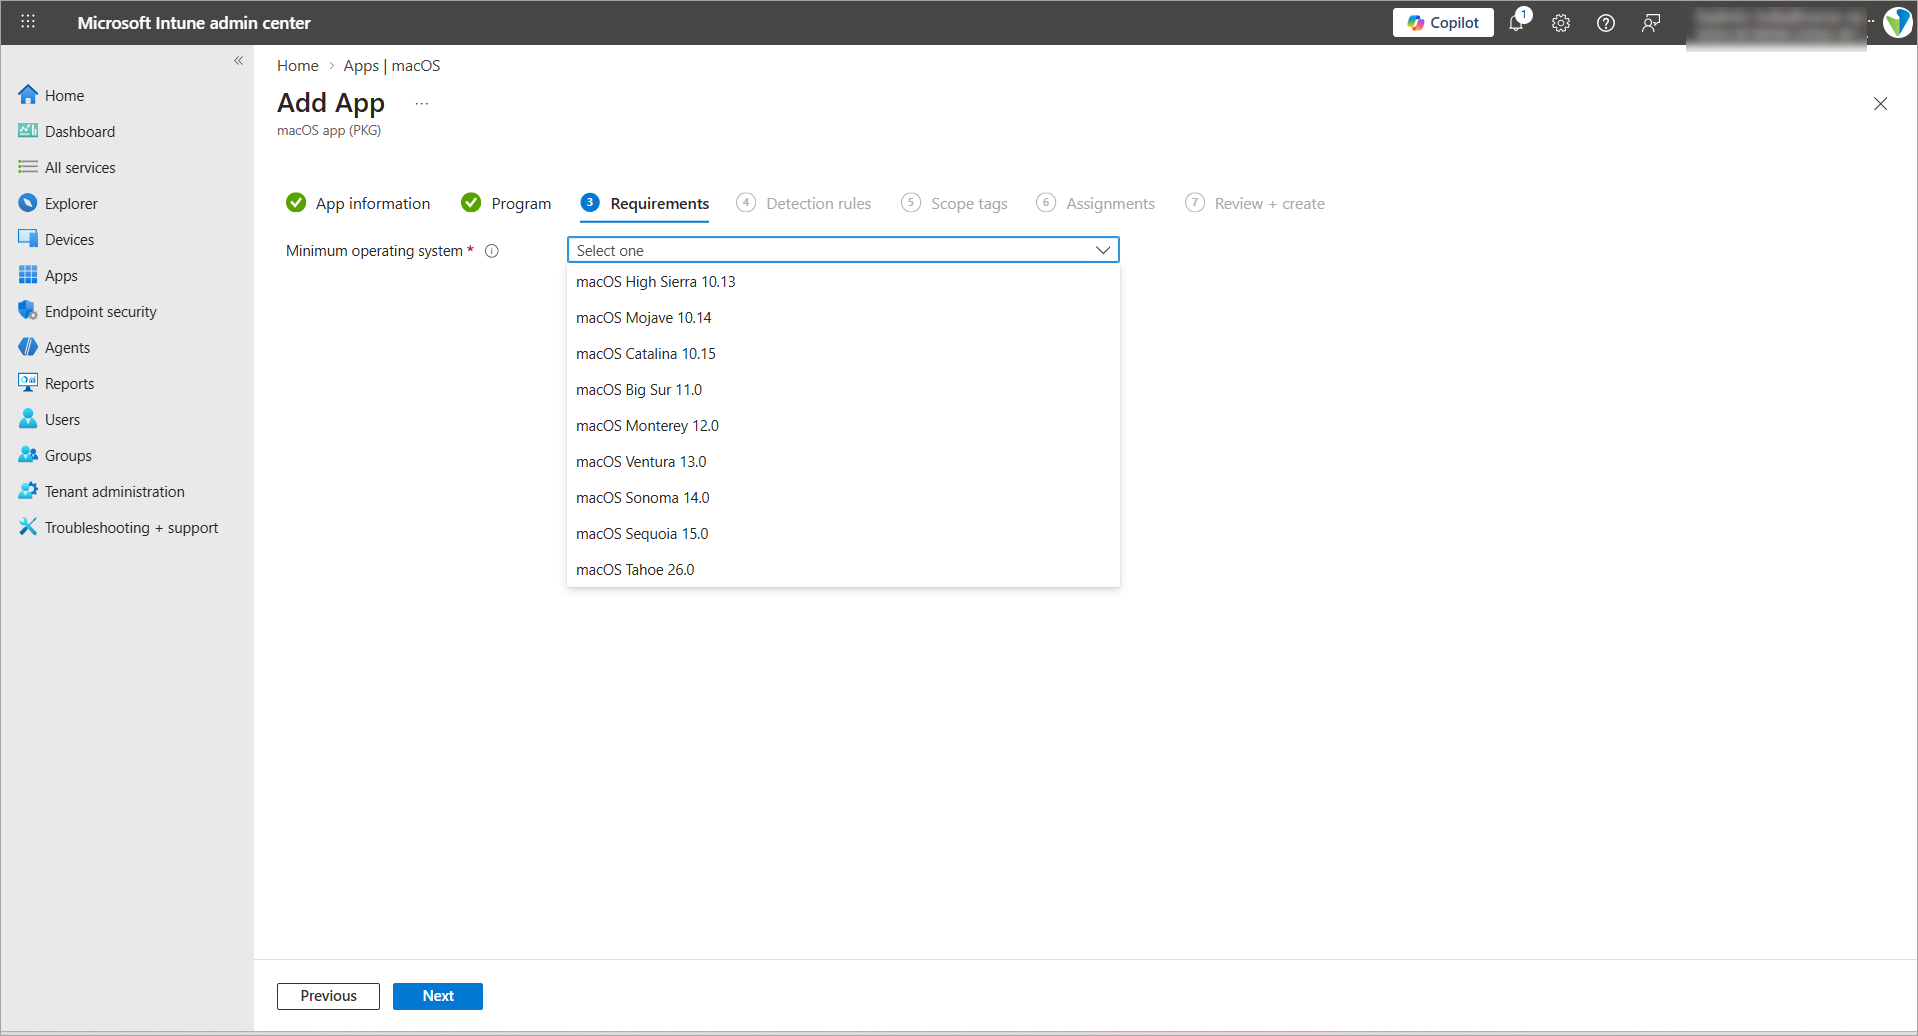The width and height of the screenshot is (1918, 1036).
Task: Click the Home breadcrumb link
Action: coord(298,66)
